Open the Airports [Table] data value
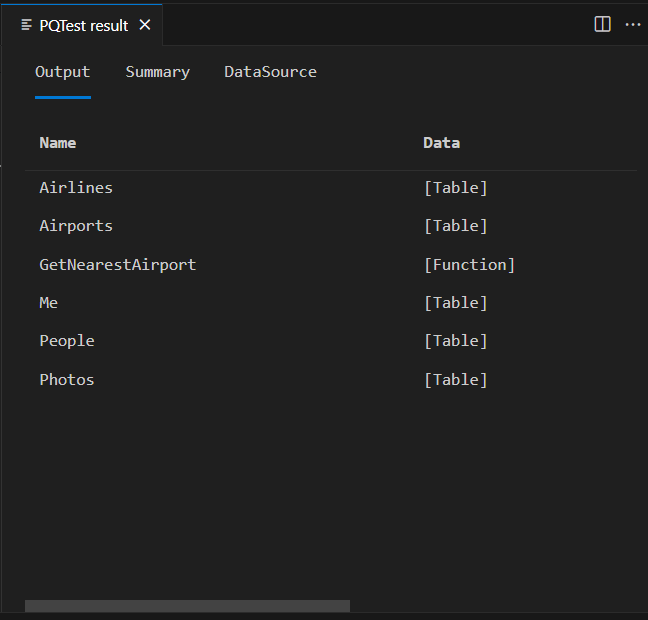Screen dimensions: 648x620 click(x=455, y=226)
